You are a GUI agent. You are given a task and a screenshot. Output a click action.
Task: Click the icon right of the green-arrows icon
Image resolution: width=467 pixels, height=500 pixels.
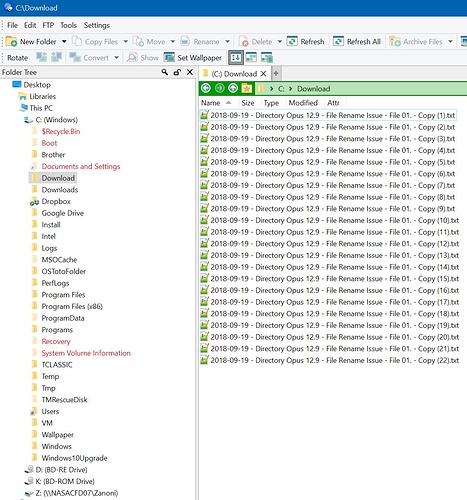click(x=251, y=58)
